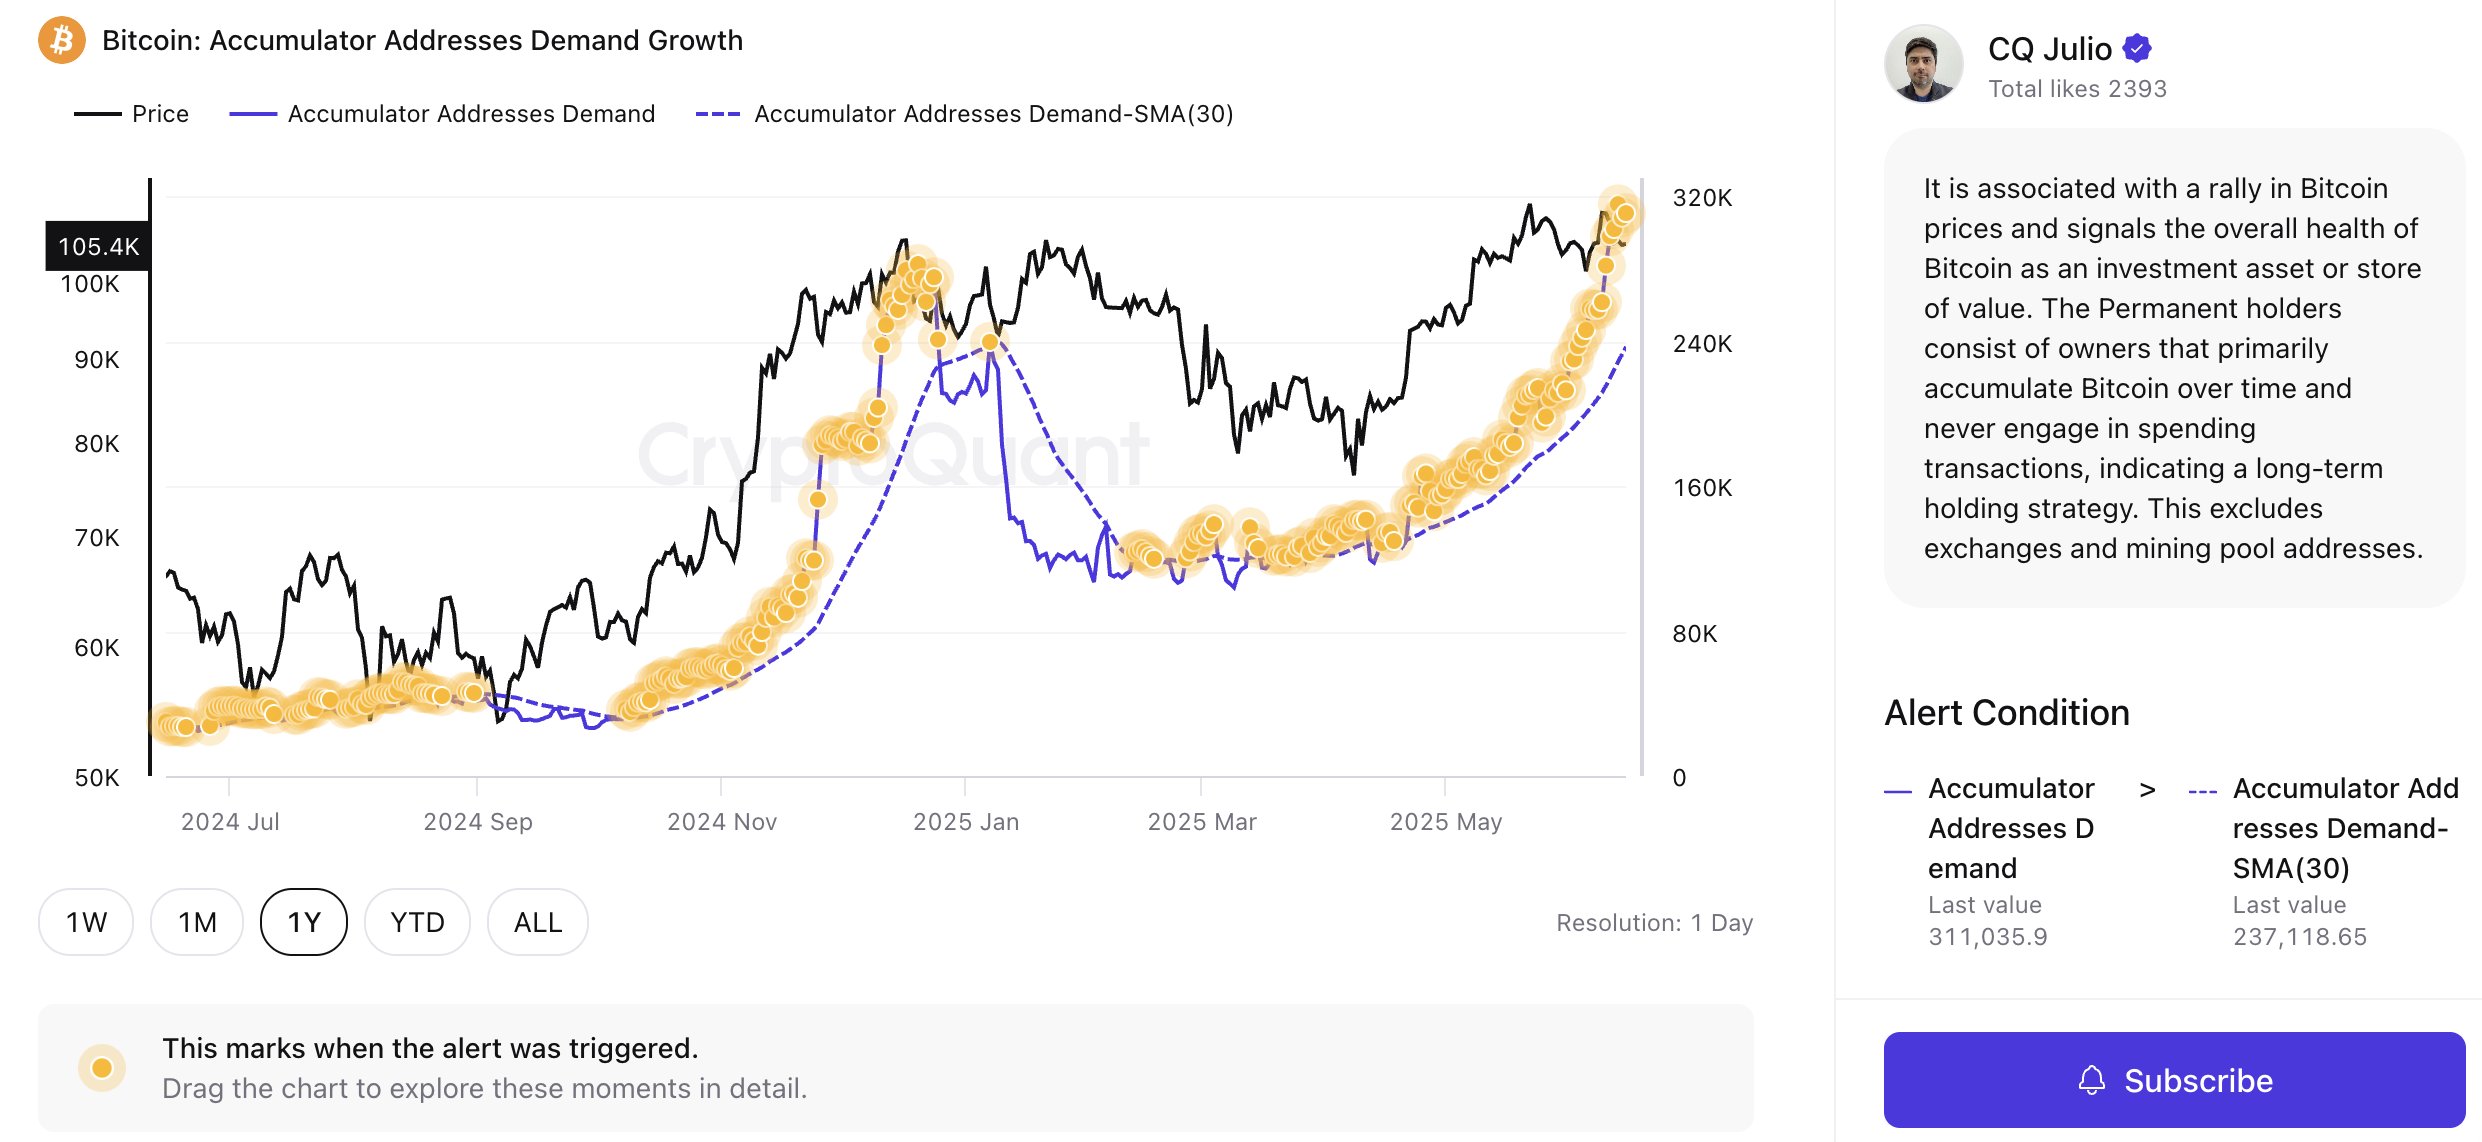Select the 1M time range button
2482x1142 pixels.
point(196,921)
